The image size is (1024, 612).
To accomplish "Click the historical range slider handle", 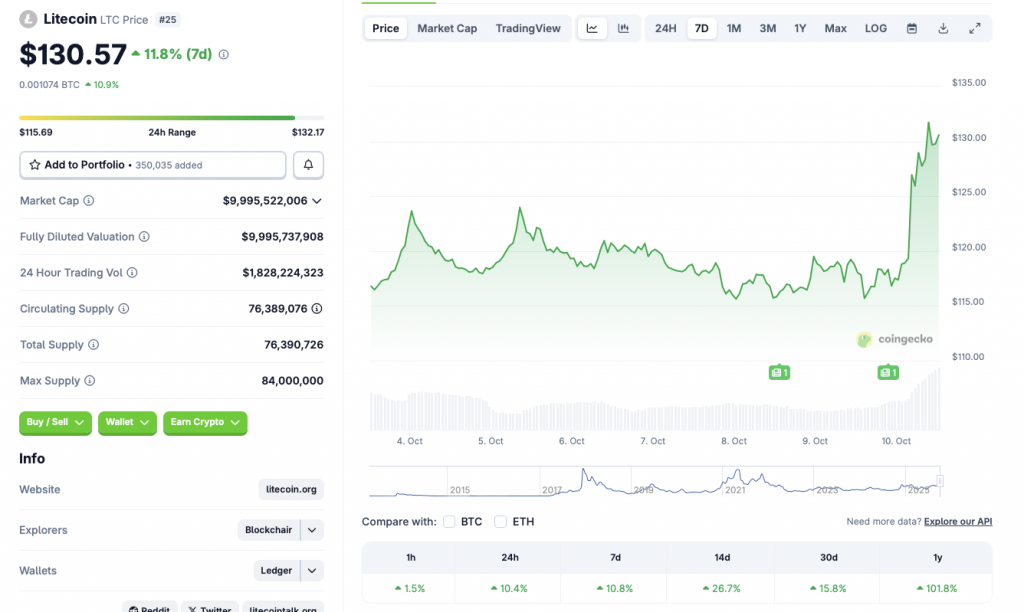I will 939,481.
